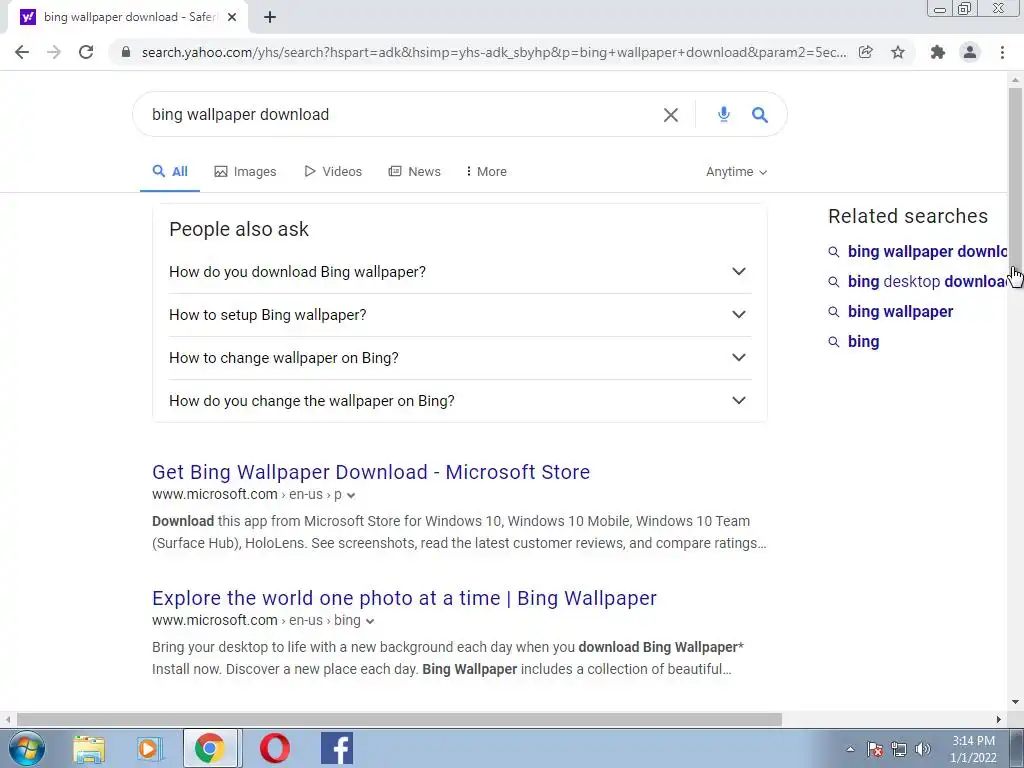The width and height of the screenshot is (1024, 768).
Task: Open the arrow next to microsoft.com › en-us › bing
Action: click(x=370, y=622)
